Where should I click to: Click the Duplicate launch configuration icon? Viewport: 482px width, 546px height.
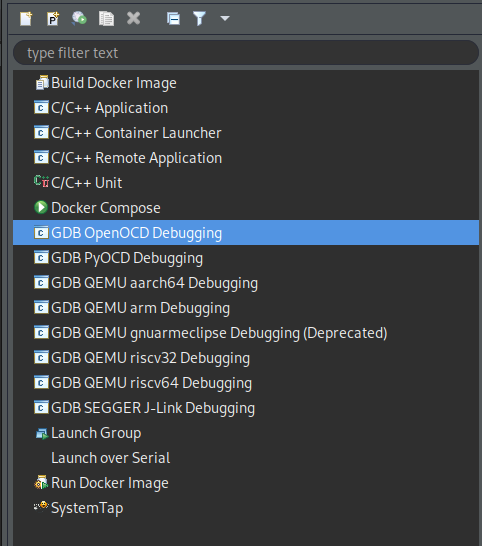point(106,18)
